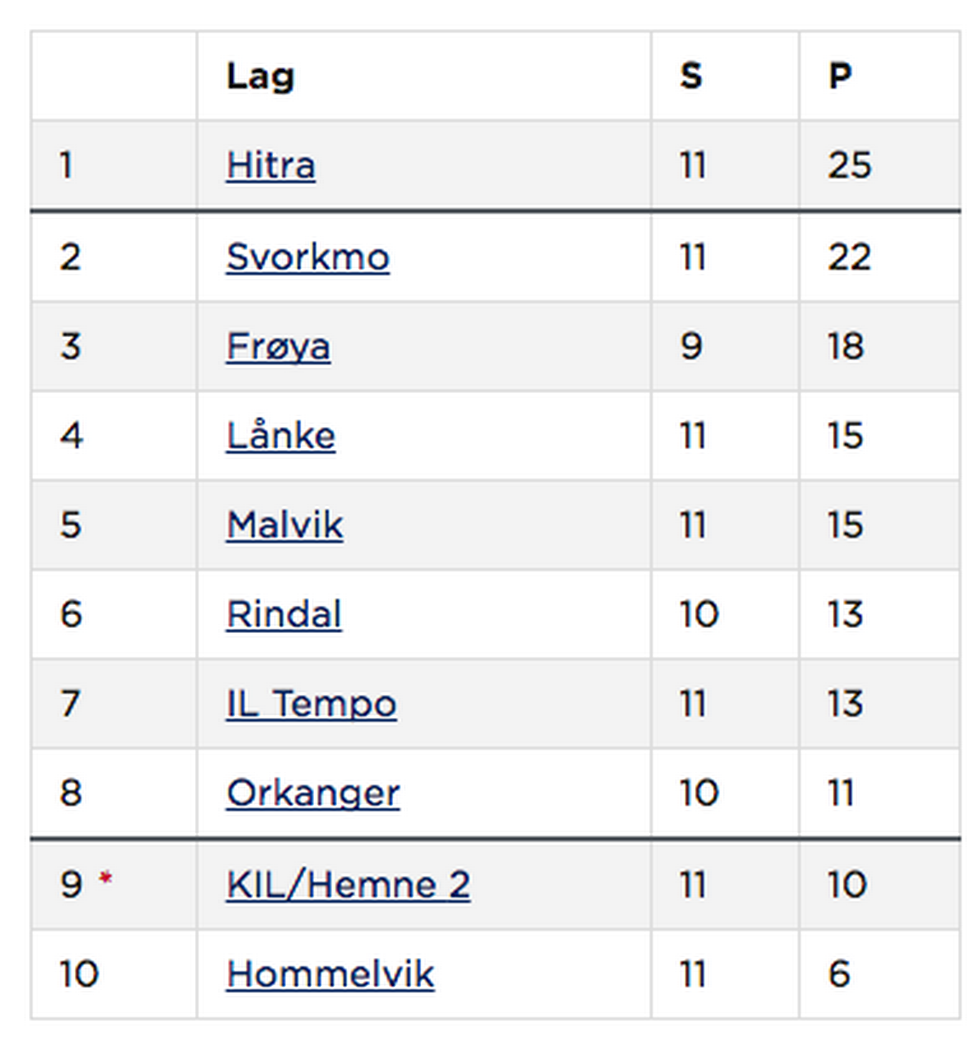Open the Svorkmo team link
The image size is (980, 1054).
click(x=307, y=257)
